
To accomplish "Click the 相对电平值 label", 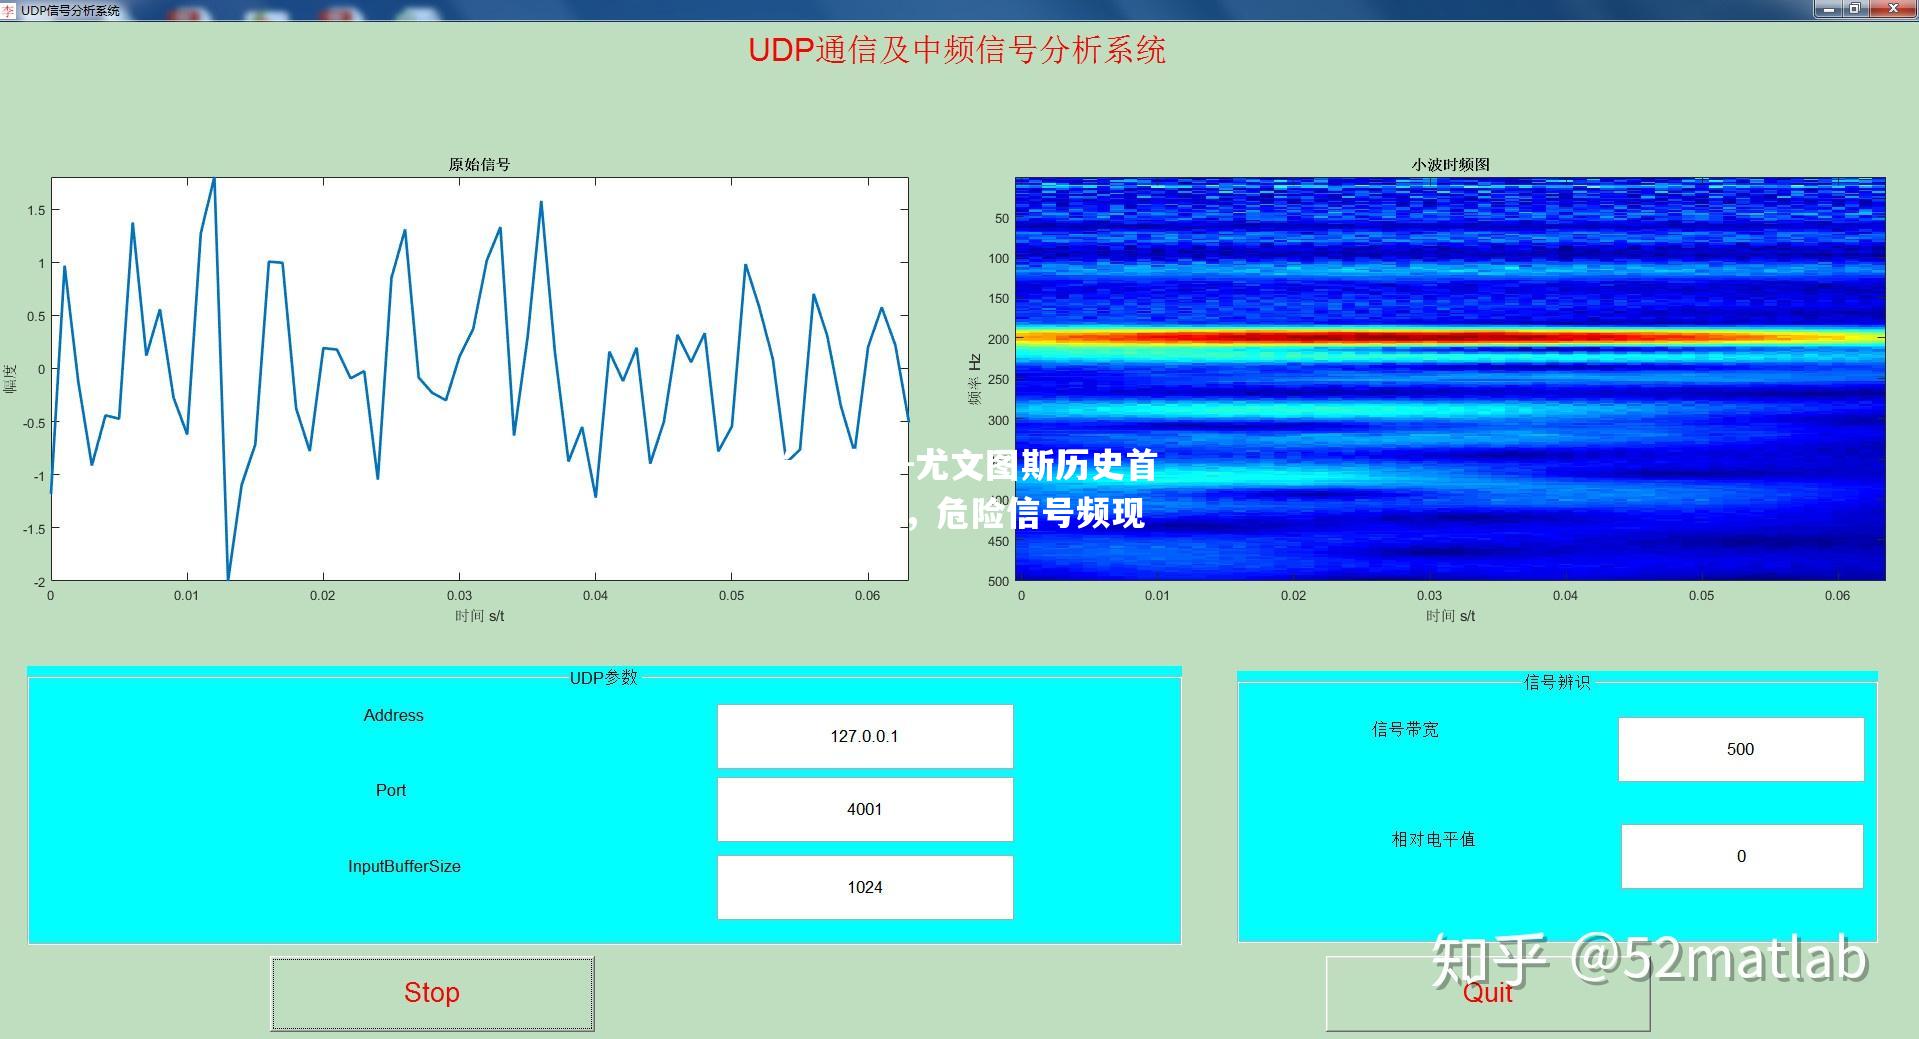I will pos(1433,839).
